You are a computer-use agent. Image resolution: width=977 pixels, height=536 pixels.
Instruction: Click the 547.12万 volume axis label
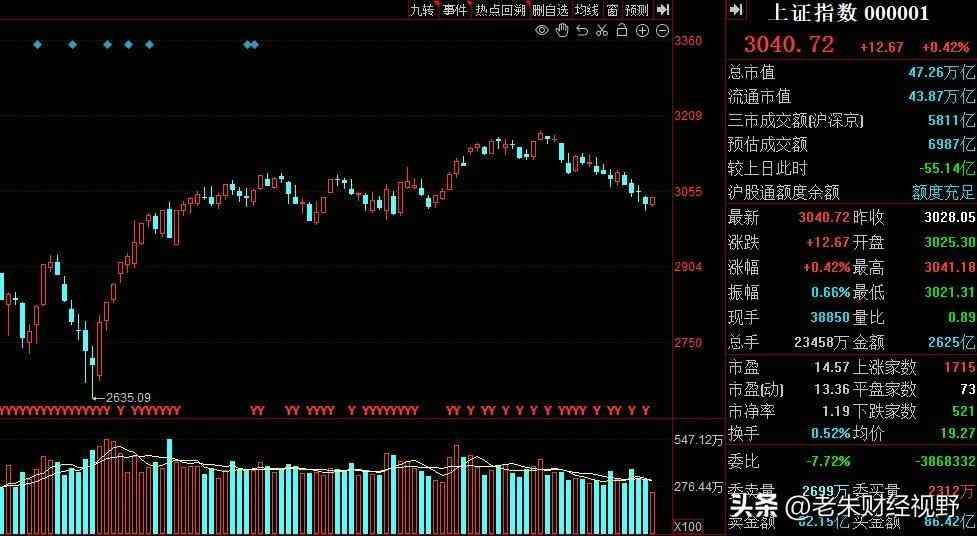(x=698, y=440)
